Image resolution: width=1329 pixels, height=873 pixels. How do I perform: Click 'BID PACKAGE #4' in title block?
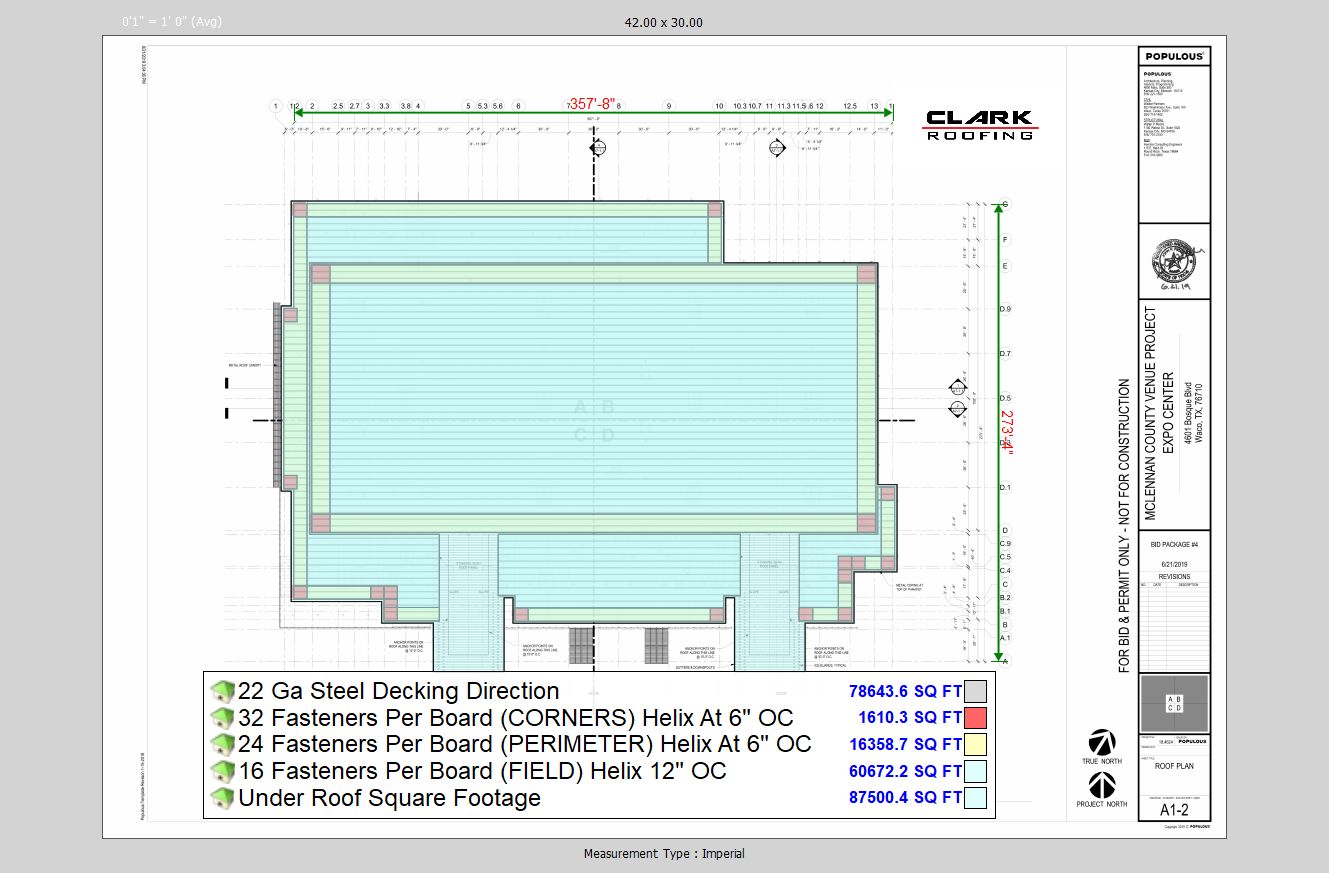pyautogui.click(x=1174, y=545)
